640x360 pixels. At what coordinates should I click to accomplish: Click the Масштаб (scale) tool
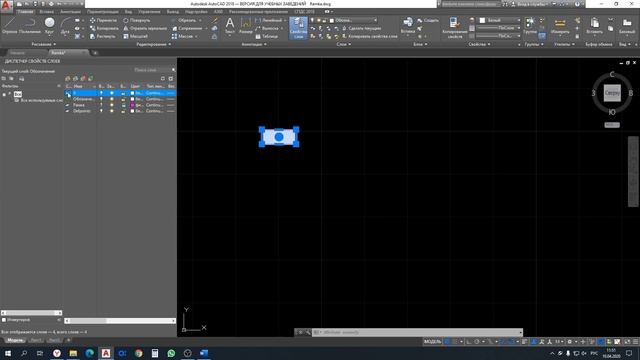(136, 36)
